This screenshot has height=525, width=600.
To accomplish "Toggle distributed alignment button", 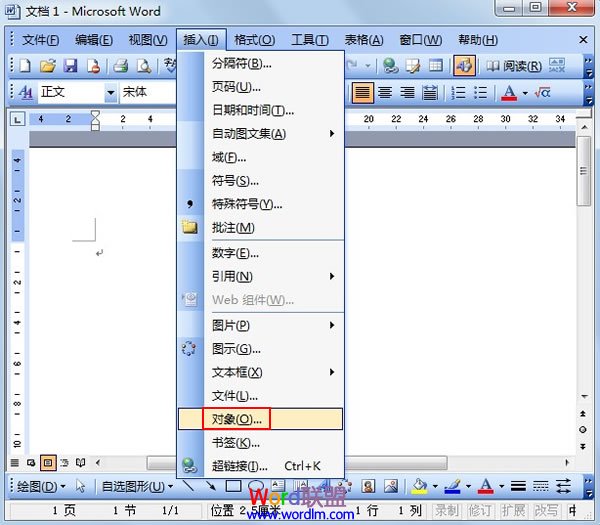I will [430, 92].
